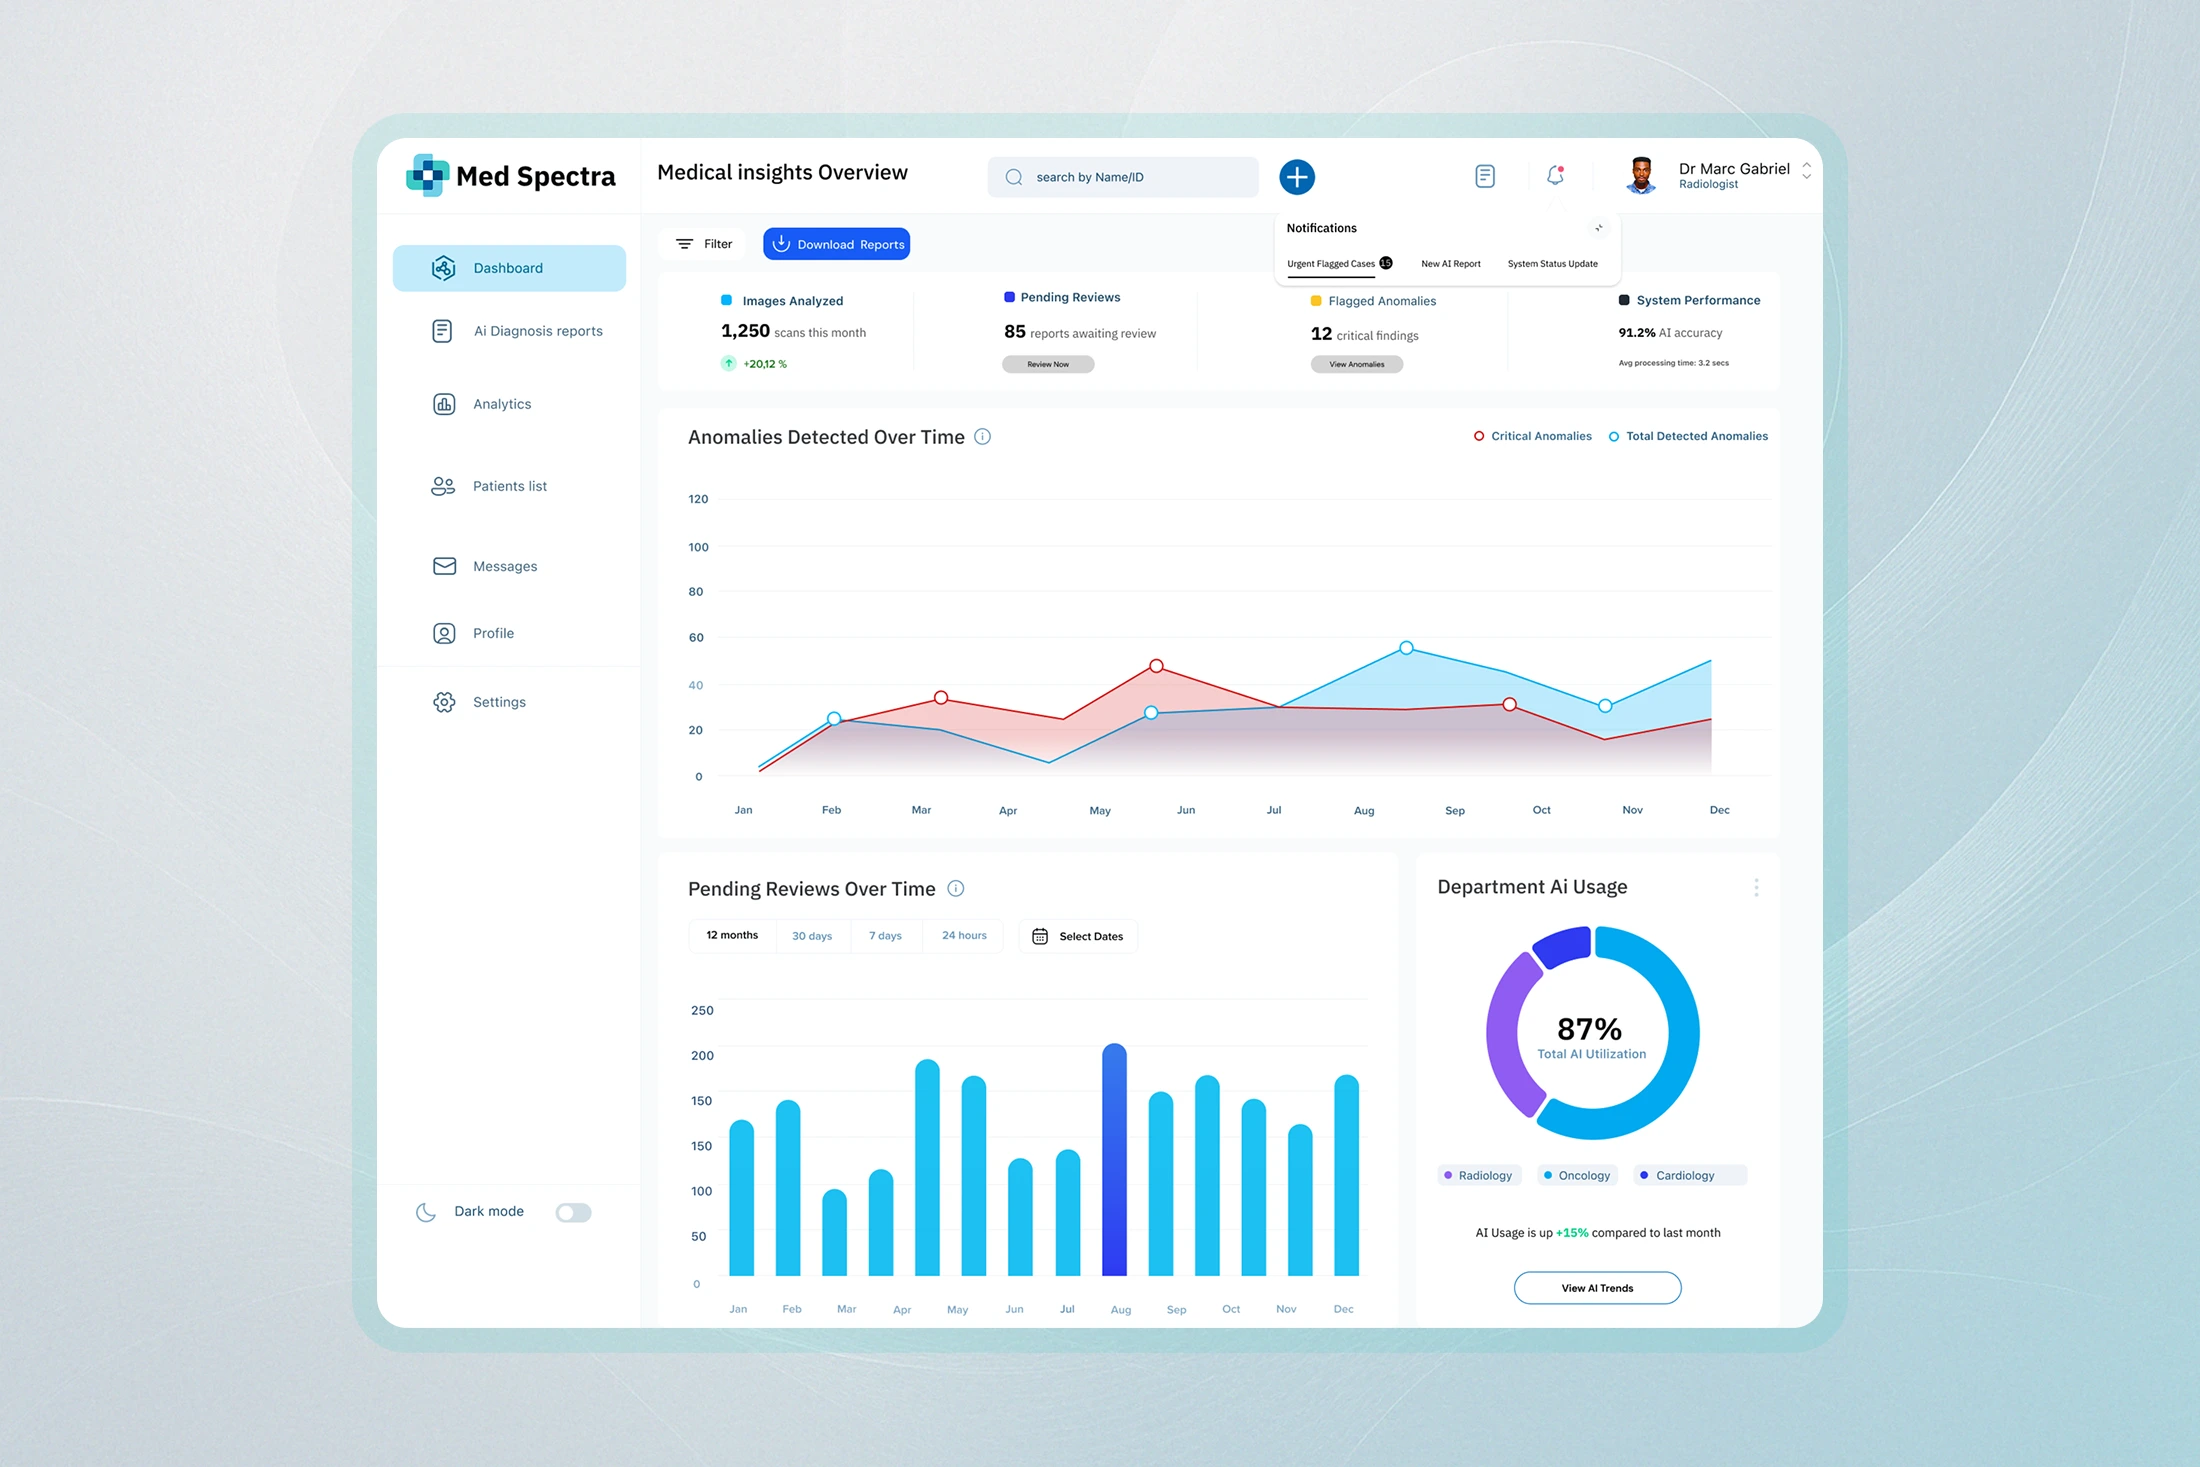Click the '91.2% AI accuracy' text
This screenshot has height=1467, width=2200.
[x=1670, y=333]
